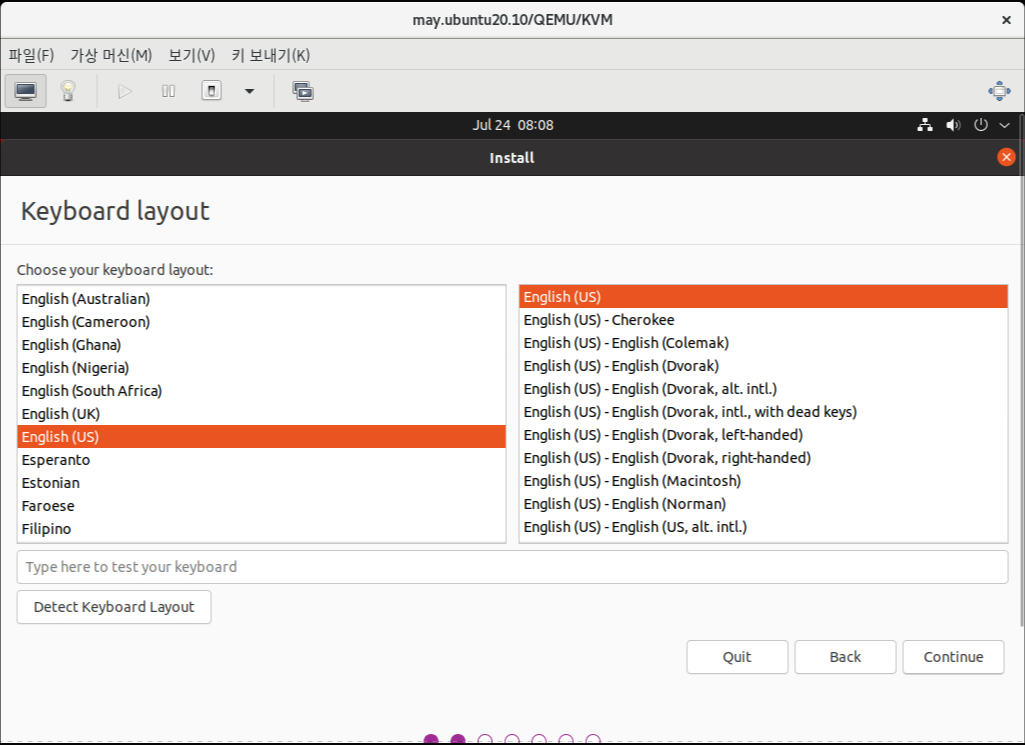Select English (US) - Cherokee variant
The image size is (1025, 745).
tap(764, 320)
